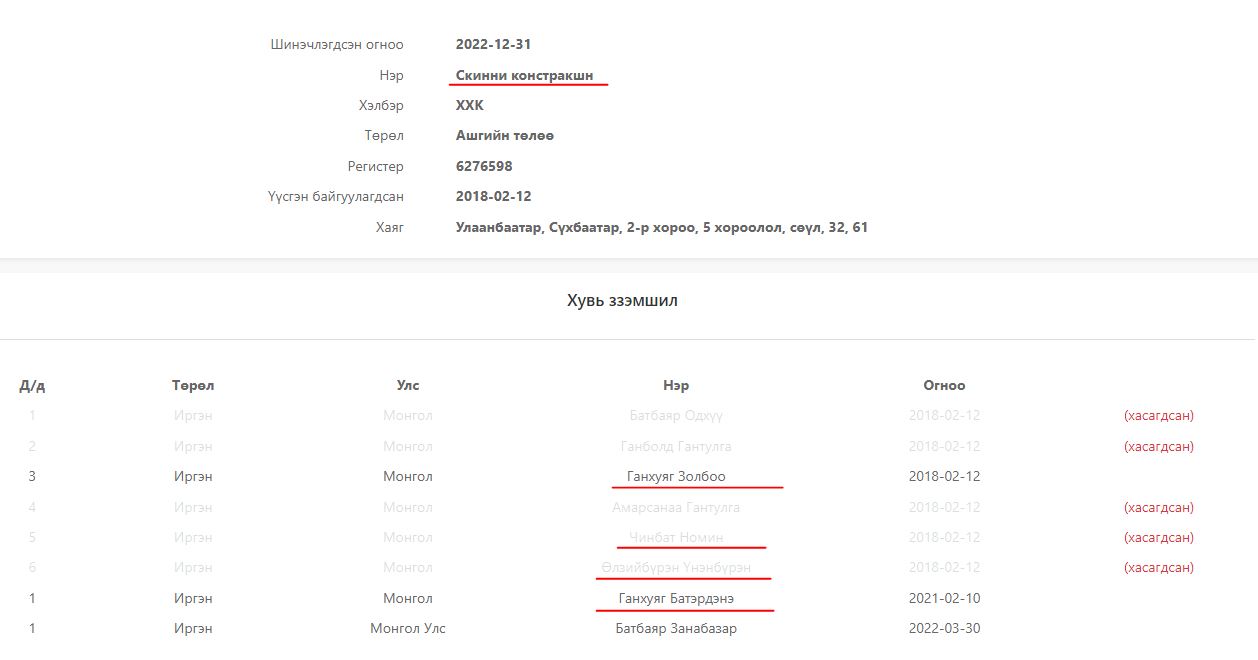The height and width of the screenshot is (660, 1258).
Task: Click the Монгол Улс country cell
Action: coord(408,628)
